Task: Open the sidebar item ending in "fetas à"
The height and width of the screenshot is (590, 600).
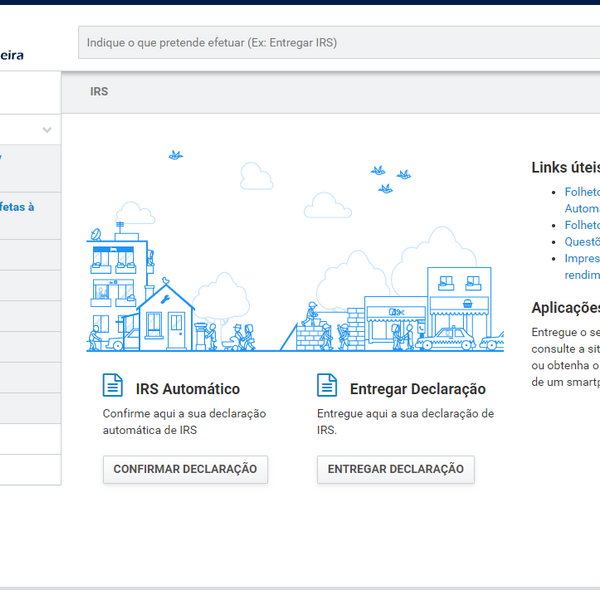Action: [17, 207]
